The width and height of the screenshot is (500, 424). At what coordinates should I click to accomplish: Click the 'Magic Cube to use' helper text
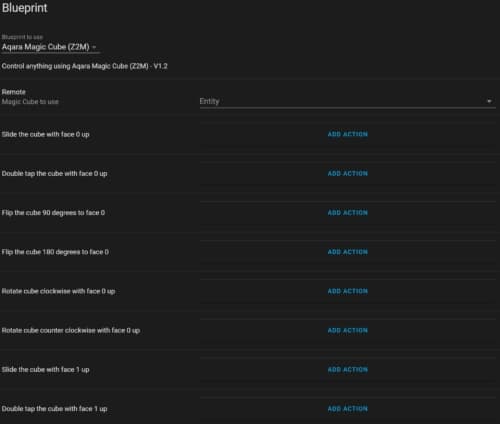(30, 102)
